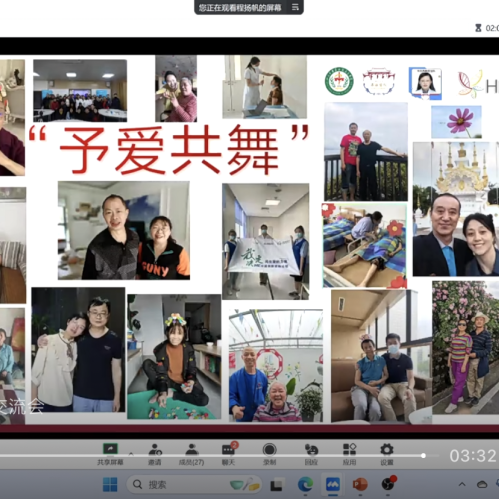Start 录制 recording in meeting toolbar
This screenshot has height=499, width=499.
coord(269,454)
